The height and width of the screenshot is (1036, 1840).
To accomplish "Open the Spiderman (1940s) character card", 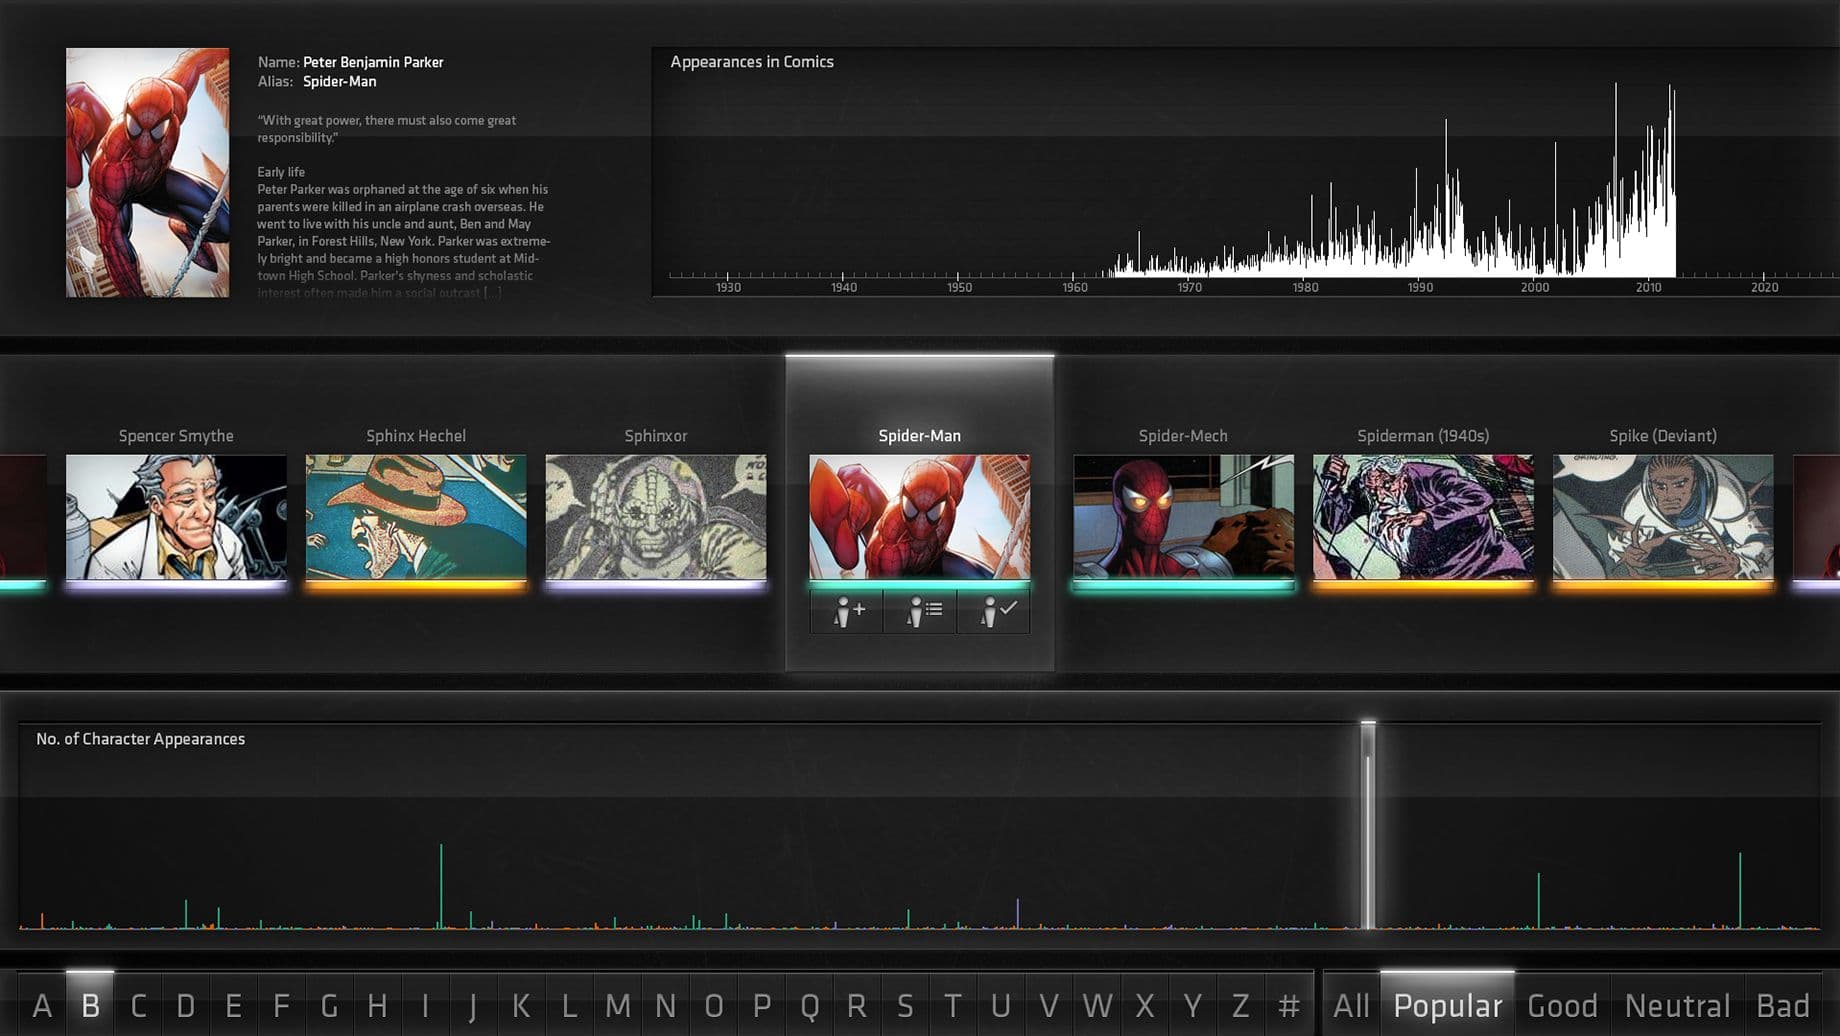I will tap(1422, 517).
